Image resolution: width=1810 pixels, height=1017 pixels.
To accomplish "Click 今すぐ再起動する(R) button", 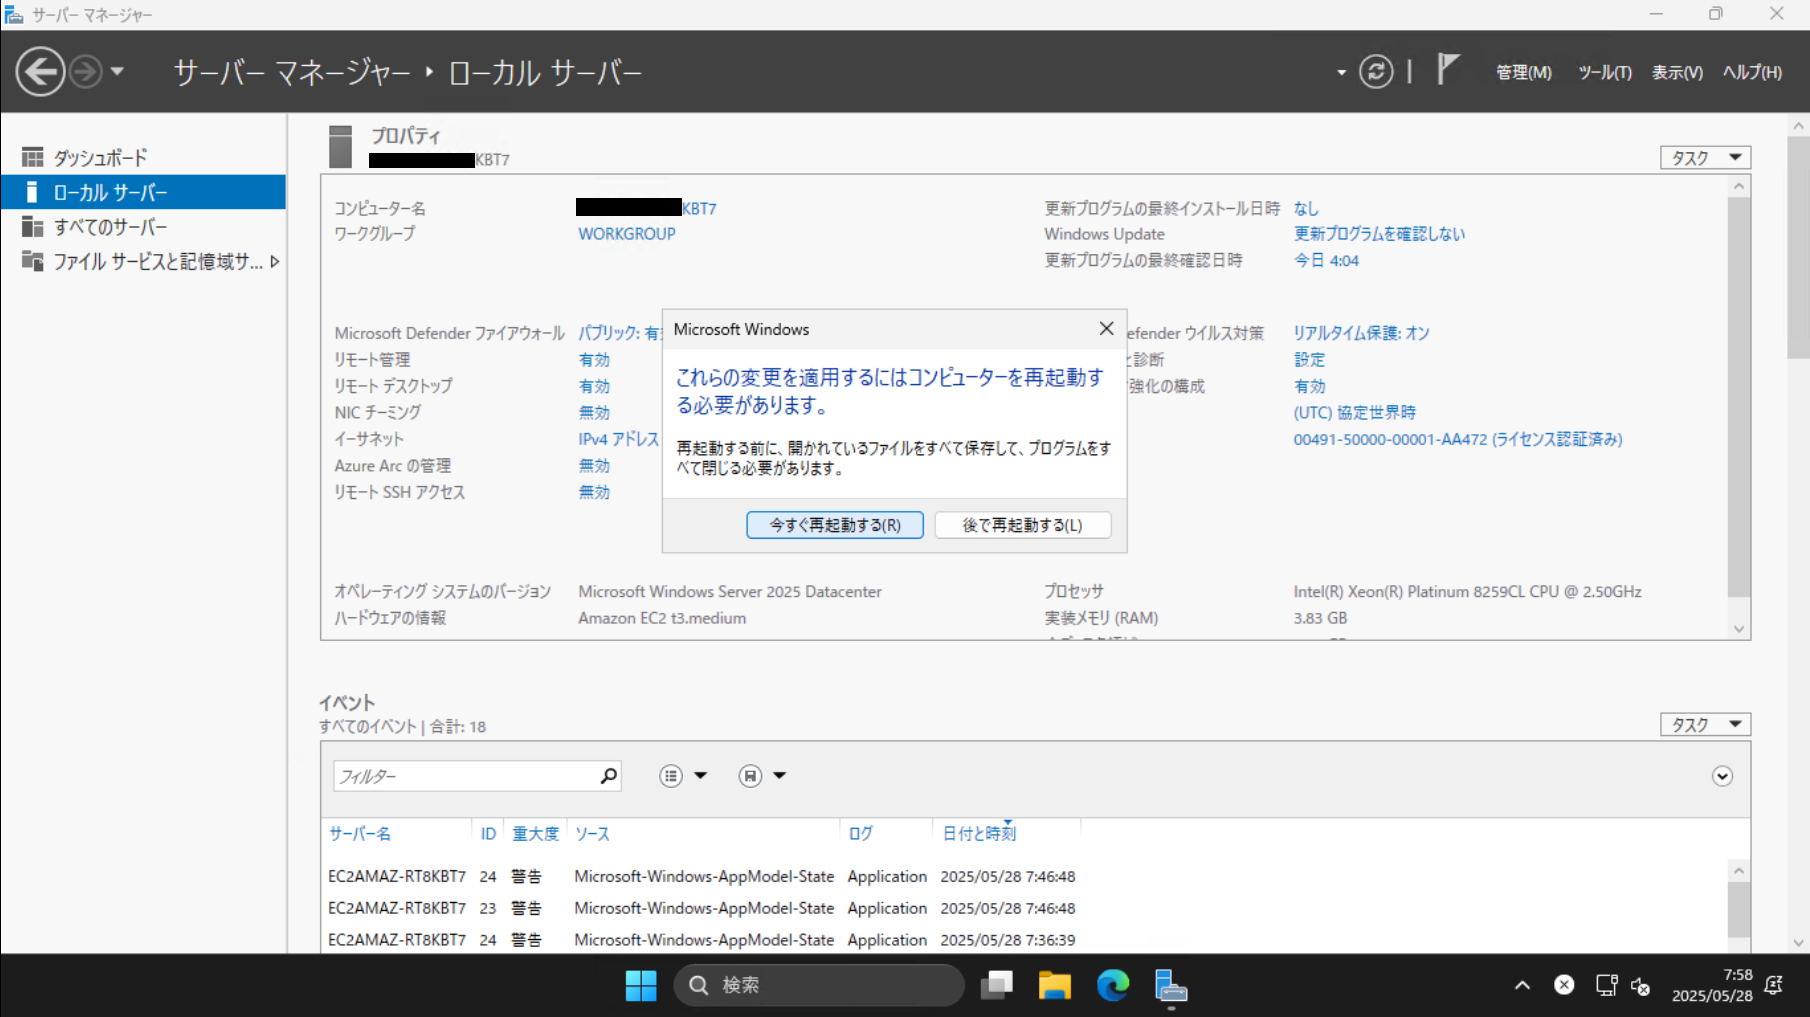I will point(835,525).
